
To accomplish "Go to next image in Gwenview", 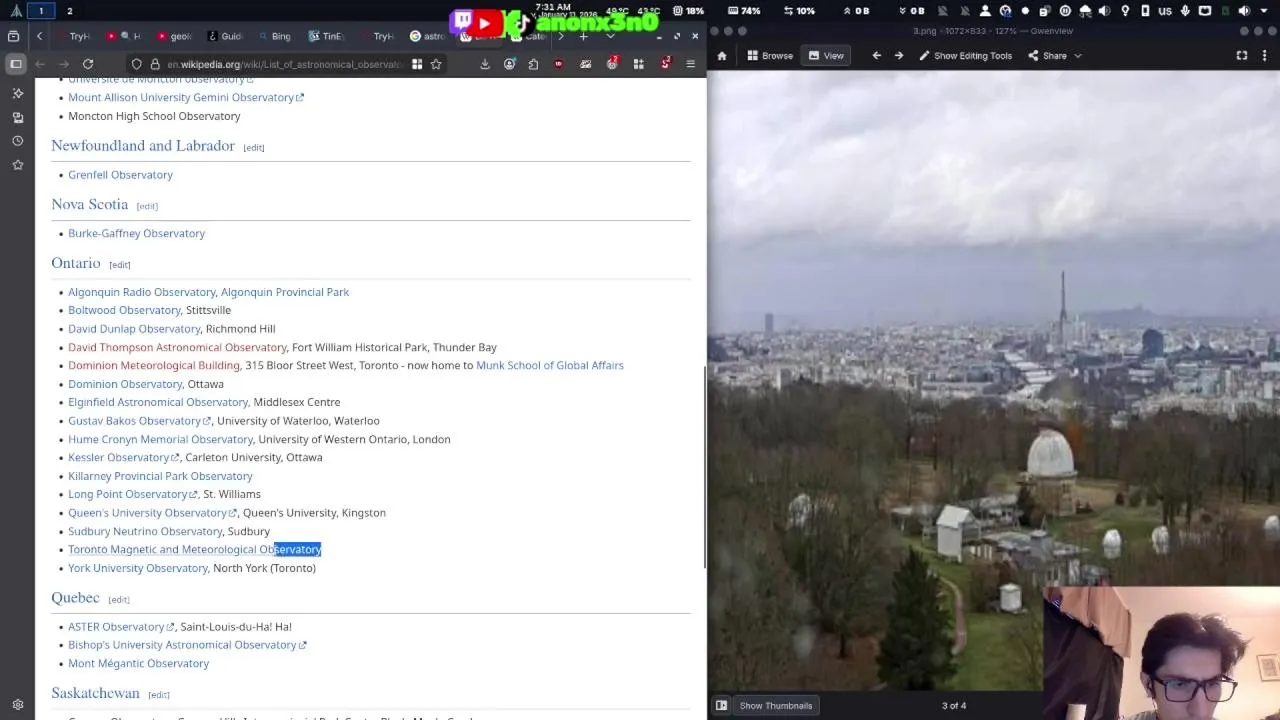I will pyautogui.click(x=899, y=56).
